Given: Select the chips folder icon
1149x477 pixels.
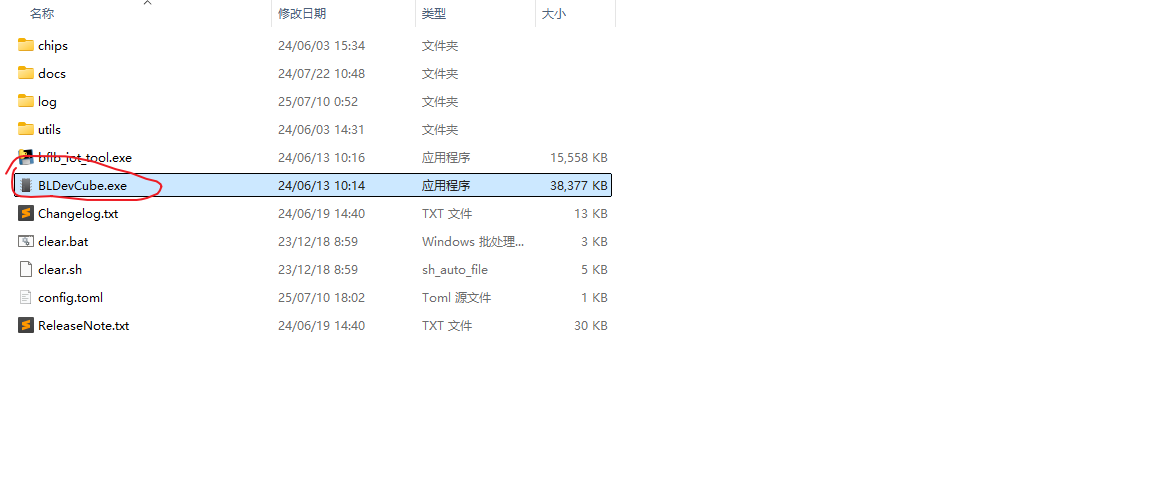Looking at the screenshot, I should [x=26, y=45].
